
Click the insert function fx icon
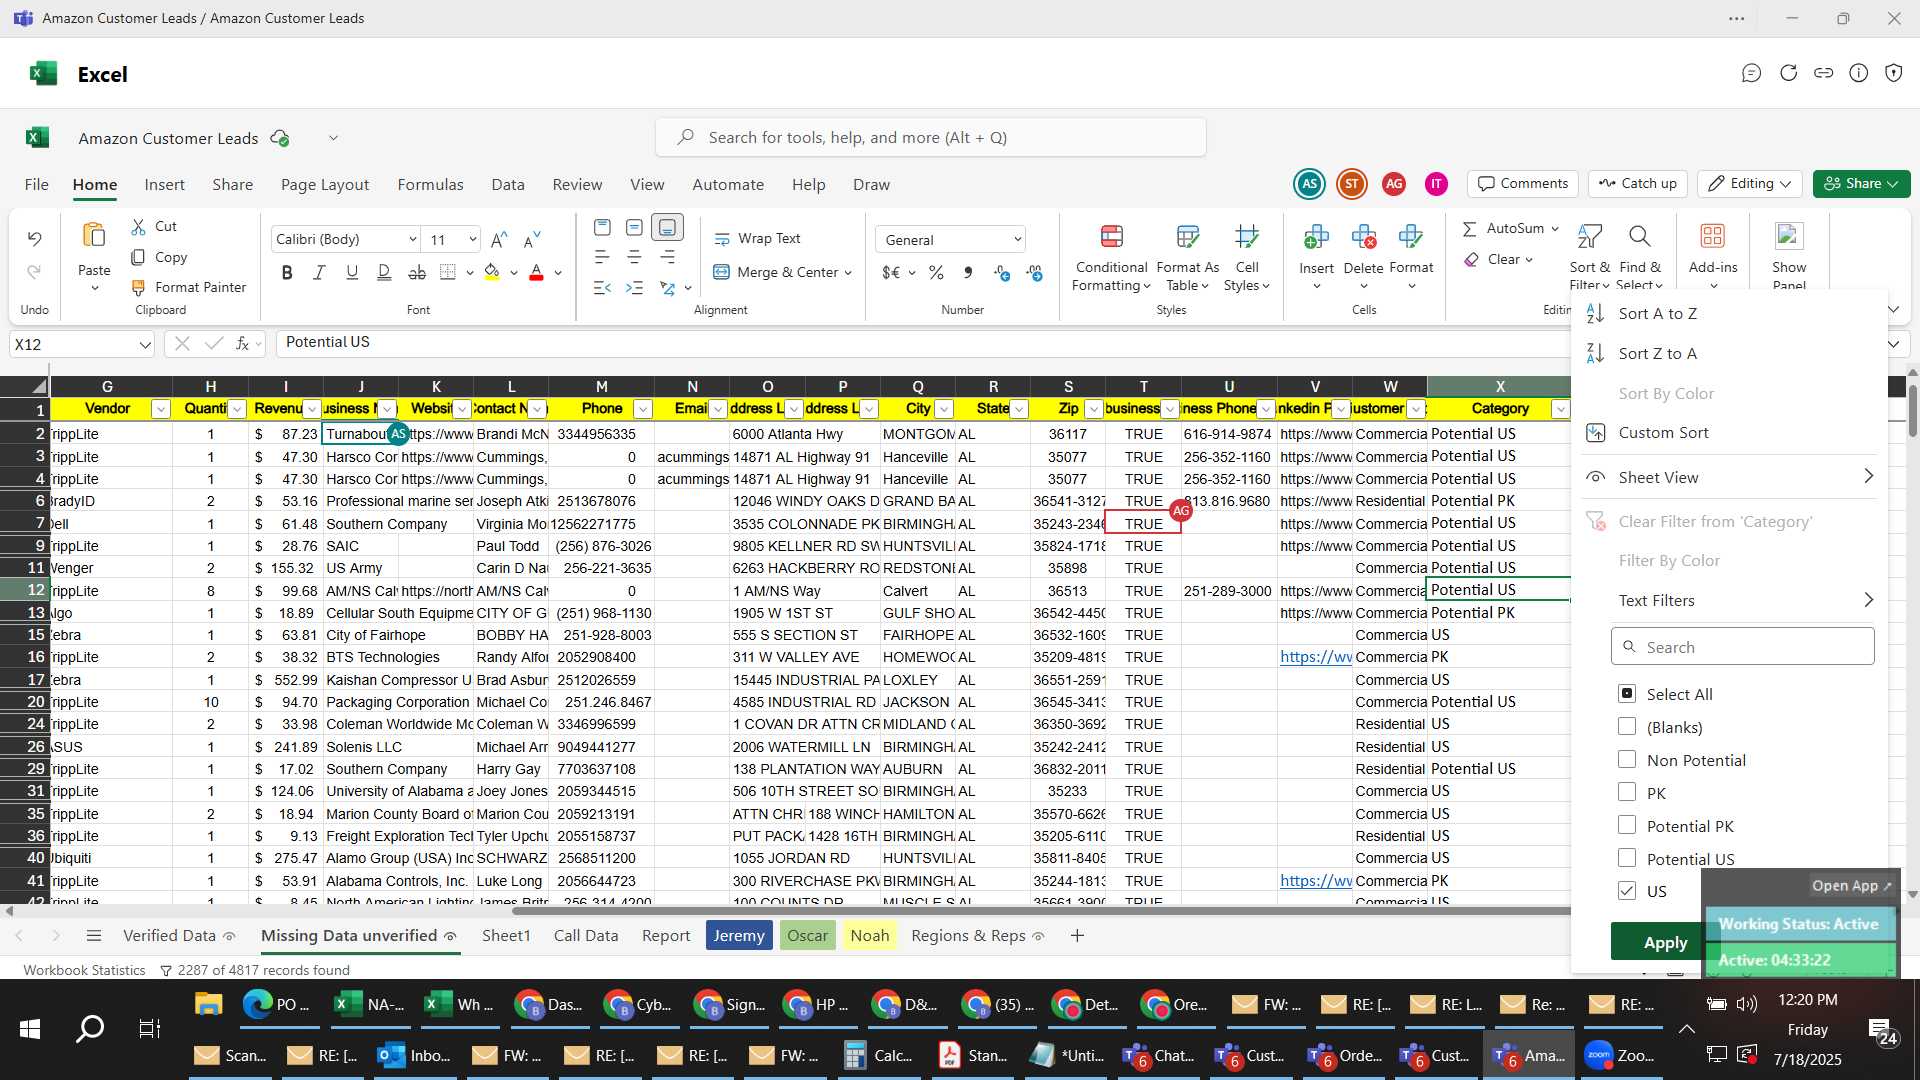pyautogui.click(x=242, y=344)
